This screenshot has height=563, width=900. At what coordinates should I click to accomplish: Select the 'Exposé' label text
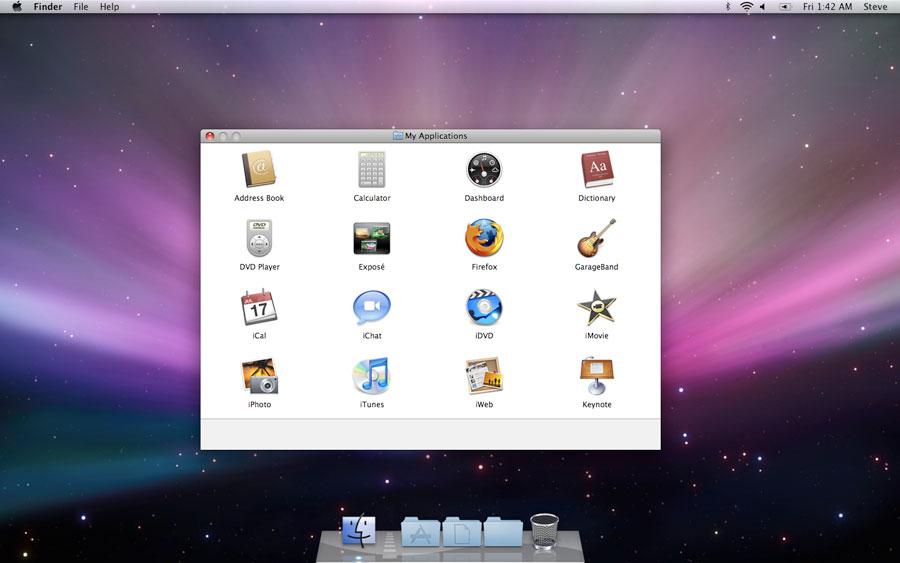371,267
